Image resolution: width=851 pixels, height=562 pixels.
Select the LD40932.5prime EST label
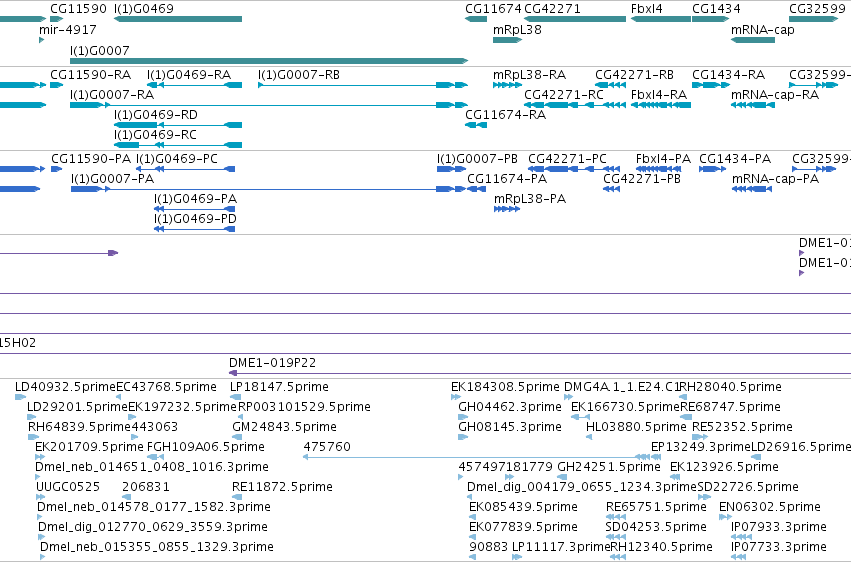click(66, 387)
